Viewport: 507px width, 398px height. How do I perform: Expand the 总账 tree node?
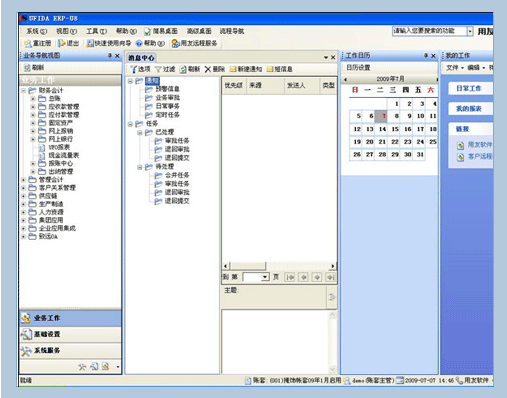[x=33, y=99]
